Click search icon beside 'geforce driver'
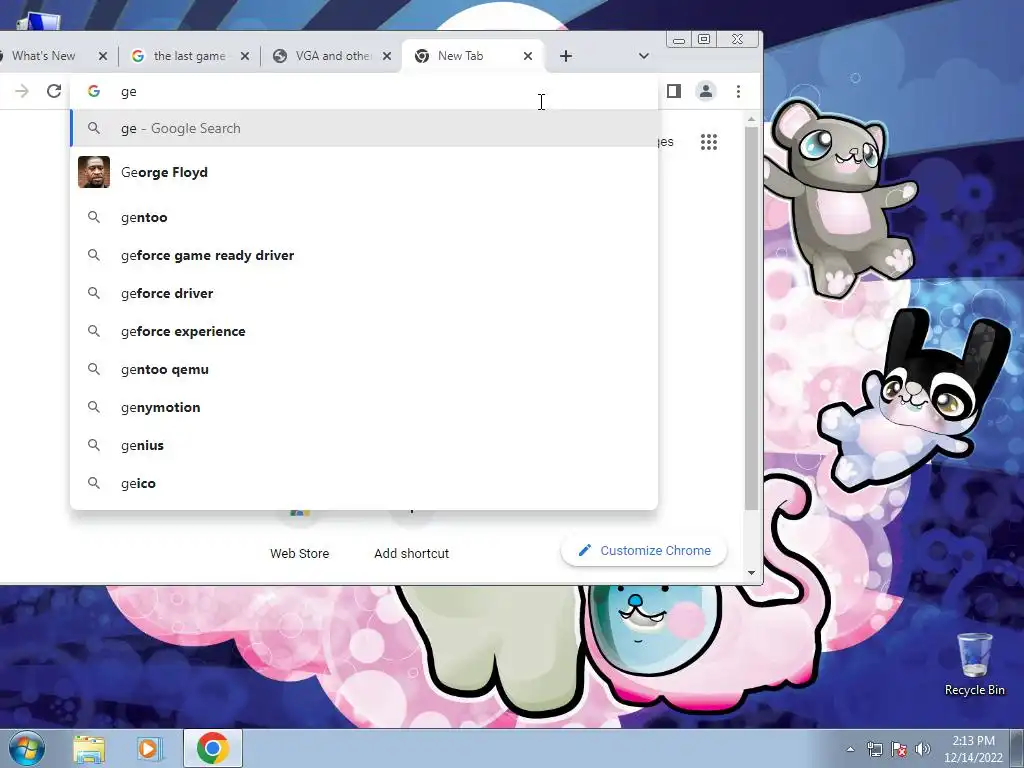This screenshot has height=768, width=1024. coord(94,293)
